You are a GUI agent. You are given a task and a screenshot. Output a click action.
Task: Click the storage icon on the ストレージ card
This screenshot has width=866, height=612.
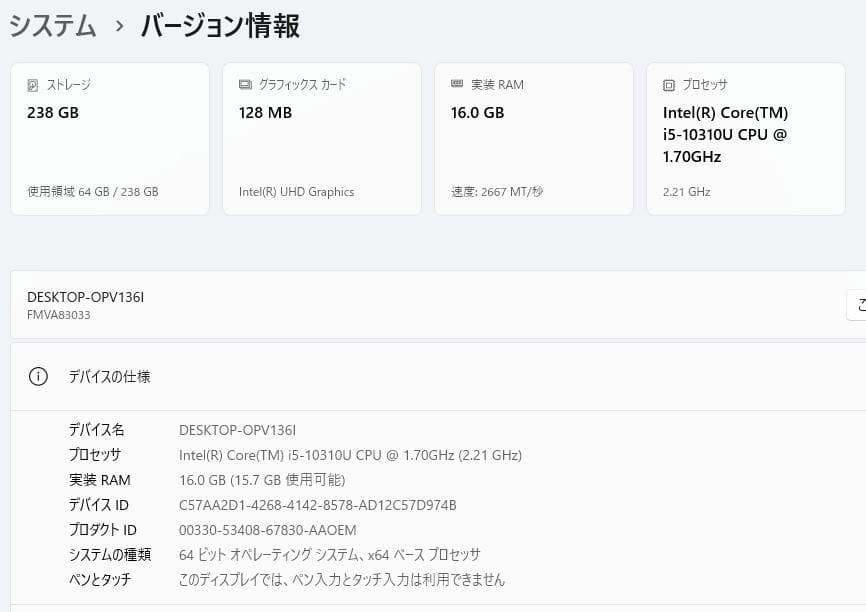(x=31, y=85)
